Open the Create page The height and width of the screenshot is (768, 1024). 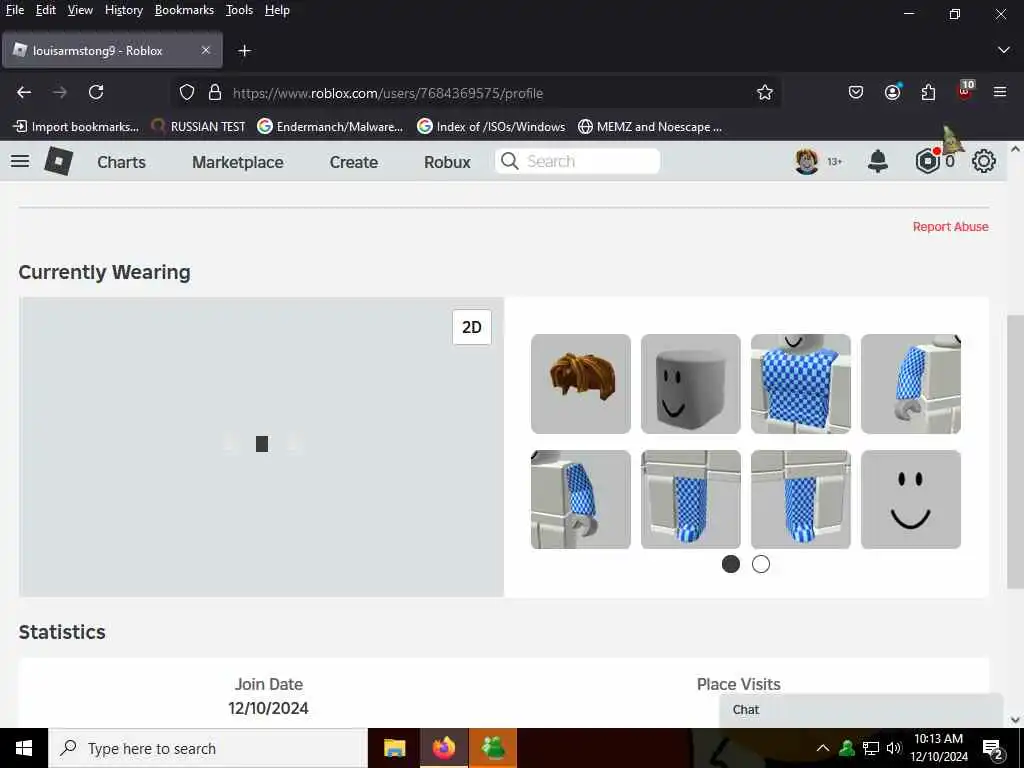click(x=353, y=162)
